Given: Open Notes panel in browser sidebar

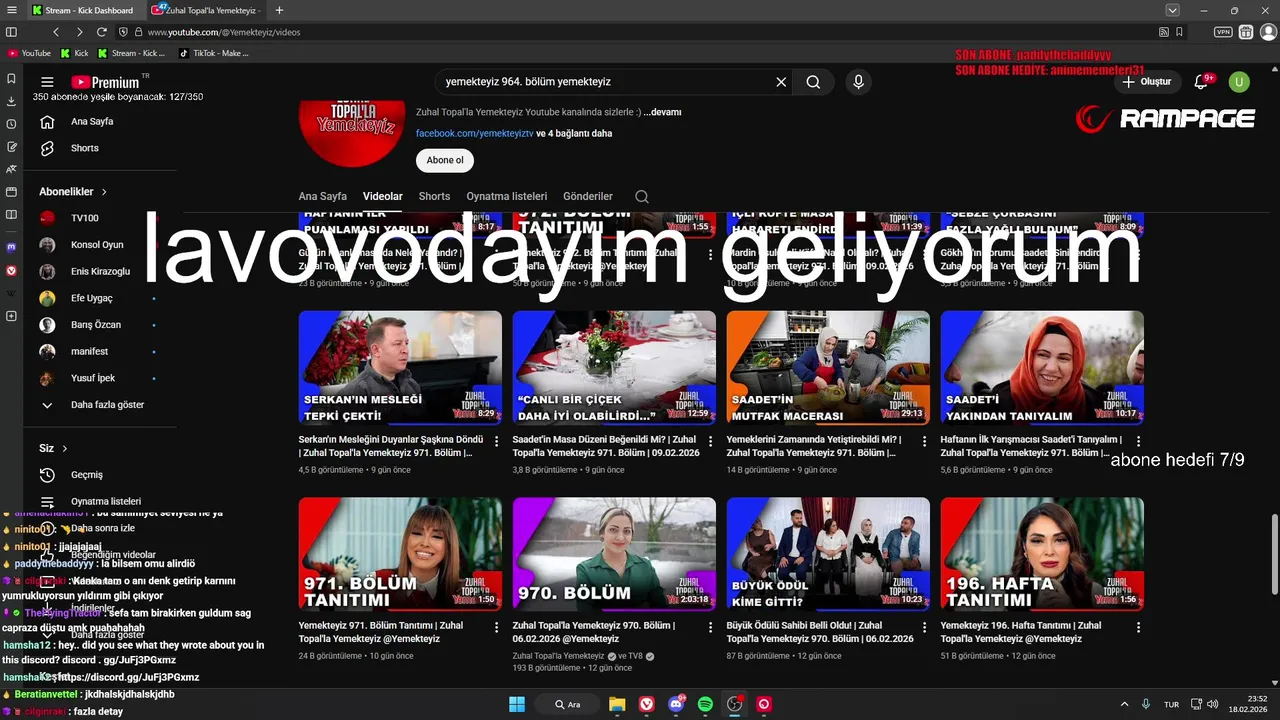Looking at the screenshot, I should (11, 147).
